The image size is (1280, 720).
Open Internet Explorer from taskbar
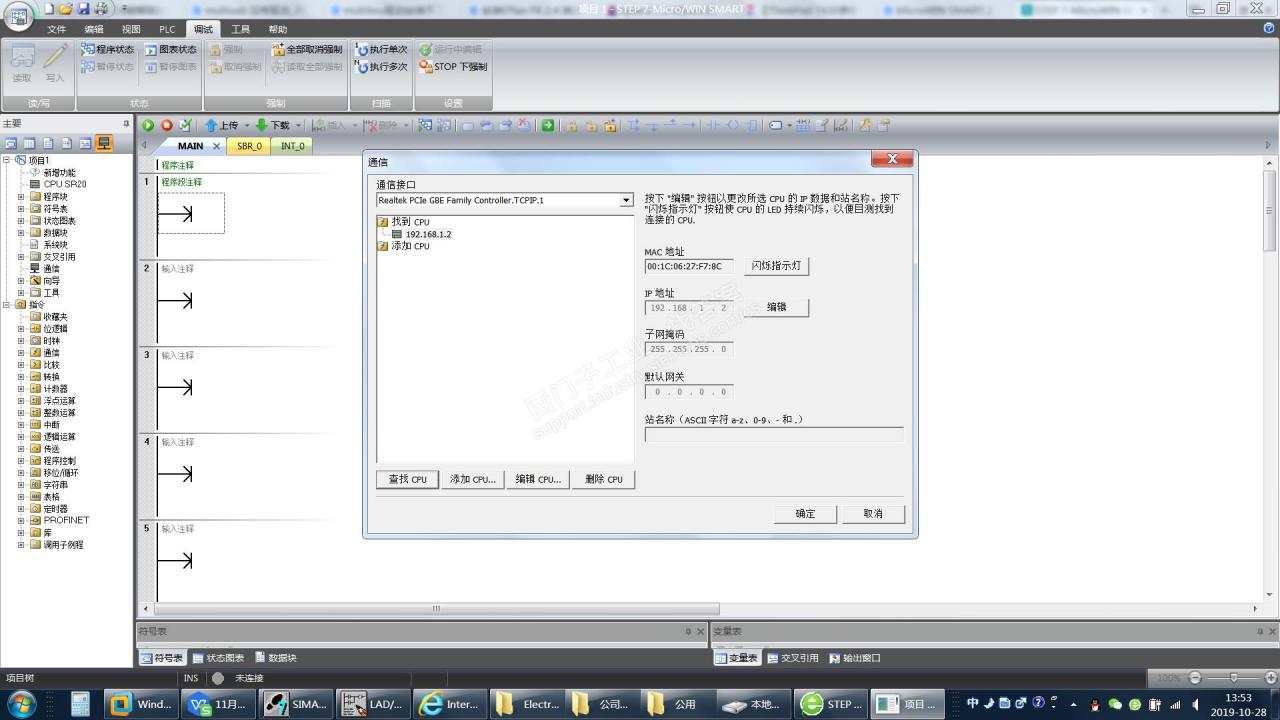pos(448,704)
